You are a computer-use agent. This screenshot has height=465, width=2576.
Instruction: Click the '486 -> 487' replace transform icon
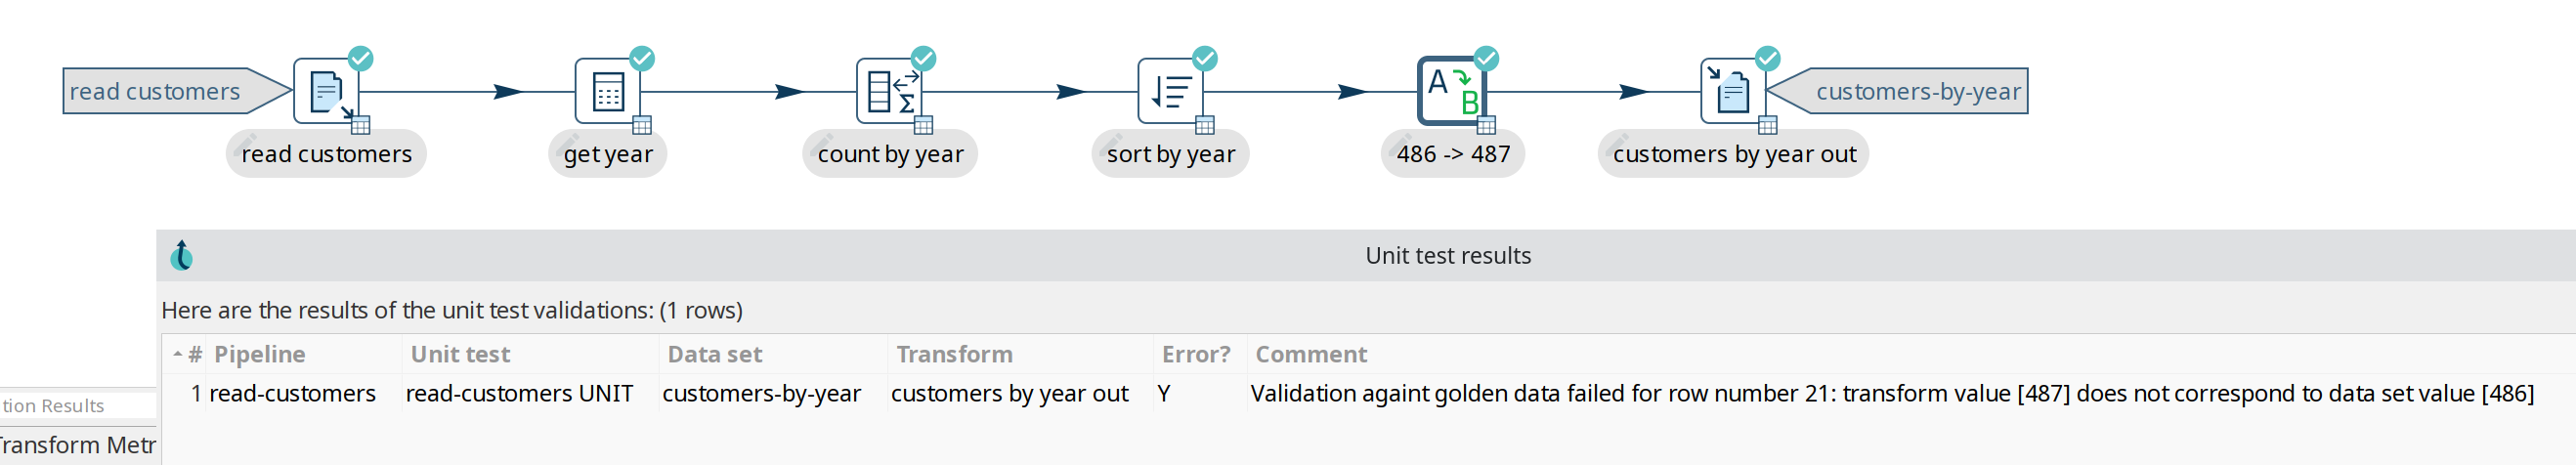click(1451, 91)
